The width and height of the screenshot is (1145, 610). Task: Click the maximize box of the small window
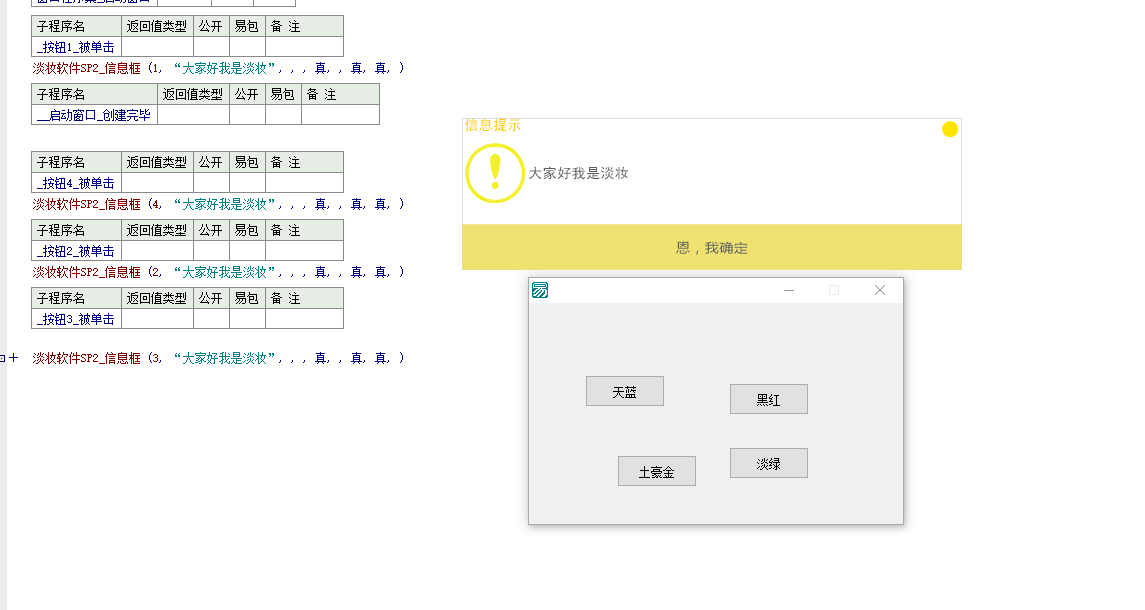834,291
